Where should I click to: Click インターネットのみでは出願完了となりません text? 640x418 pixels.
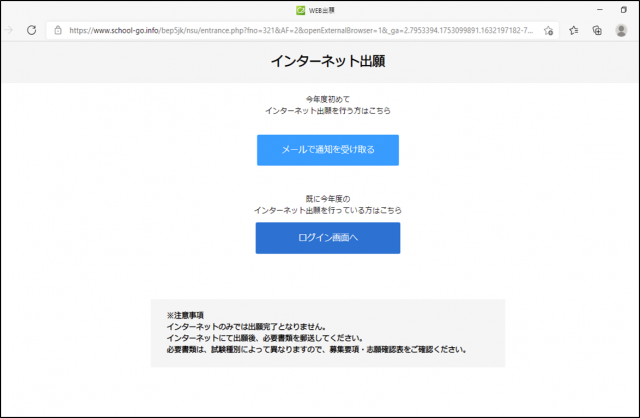[x=247, y=327]
